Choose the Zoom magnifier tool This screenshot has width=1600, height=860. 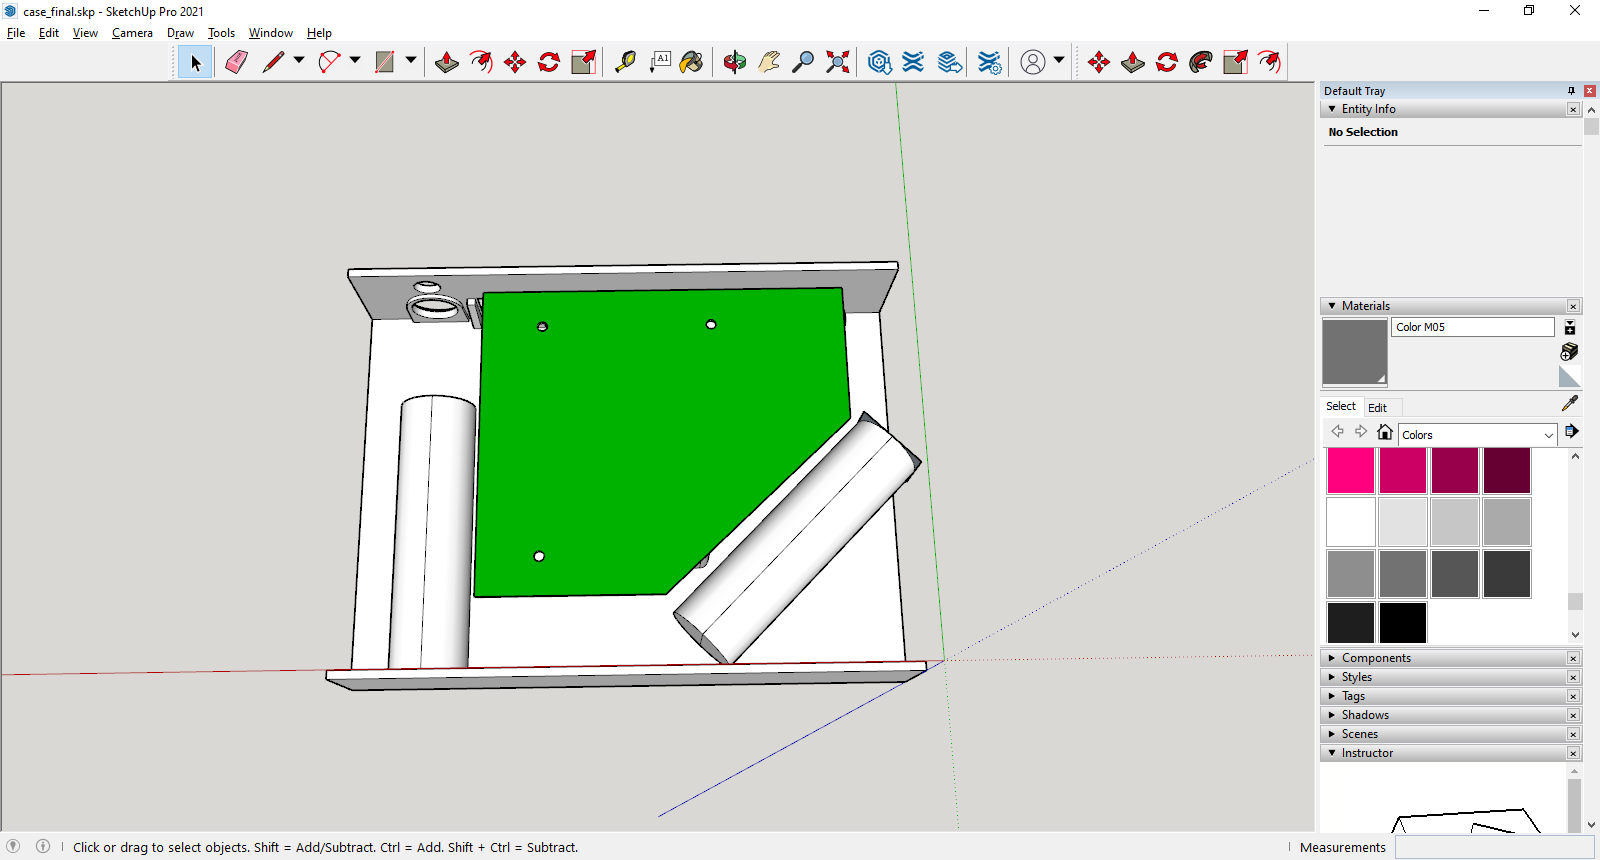(803, 62)
